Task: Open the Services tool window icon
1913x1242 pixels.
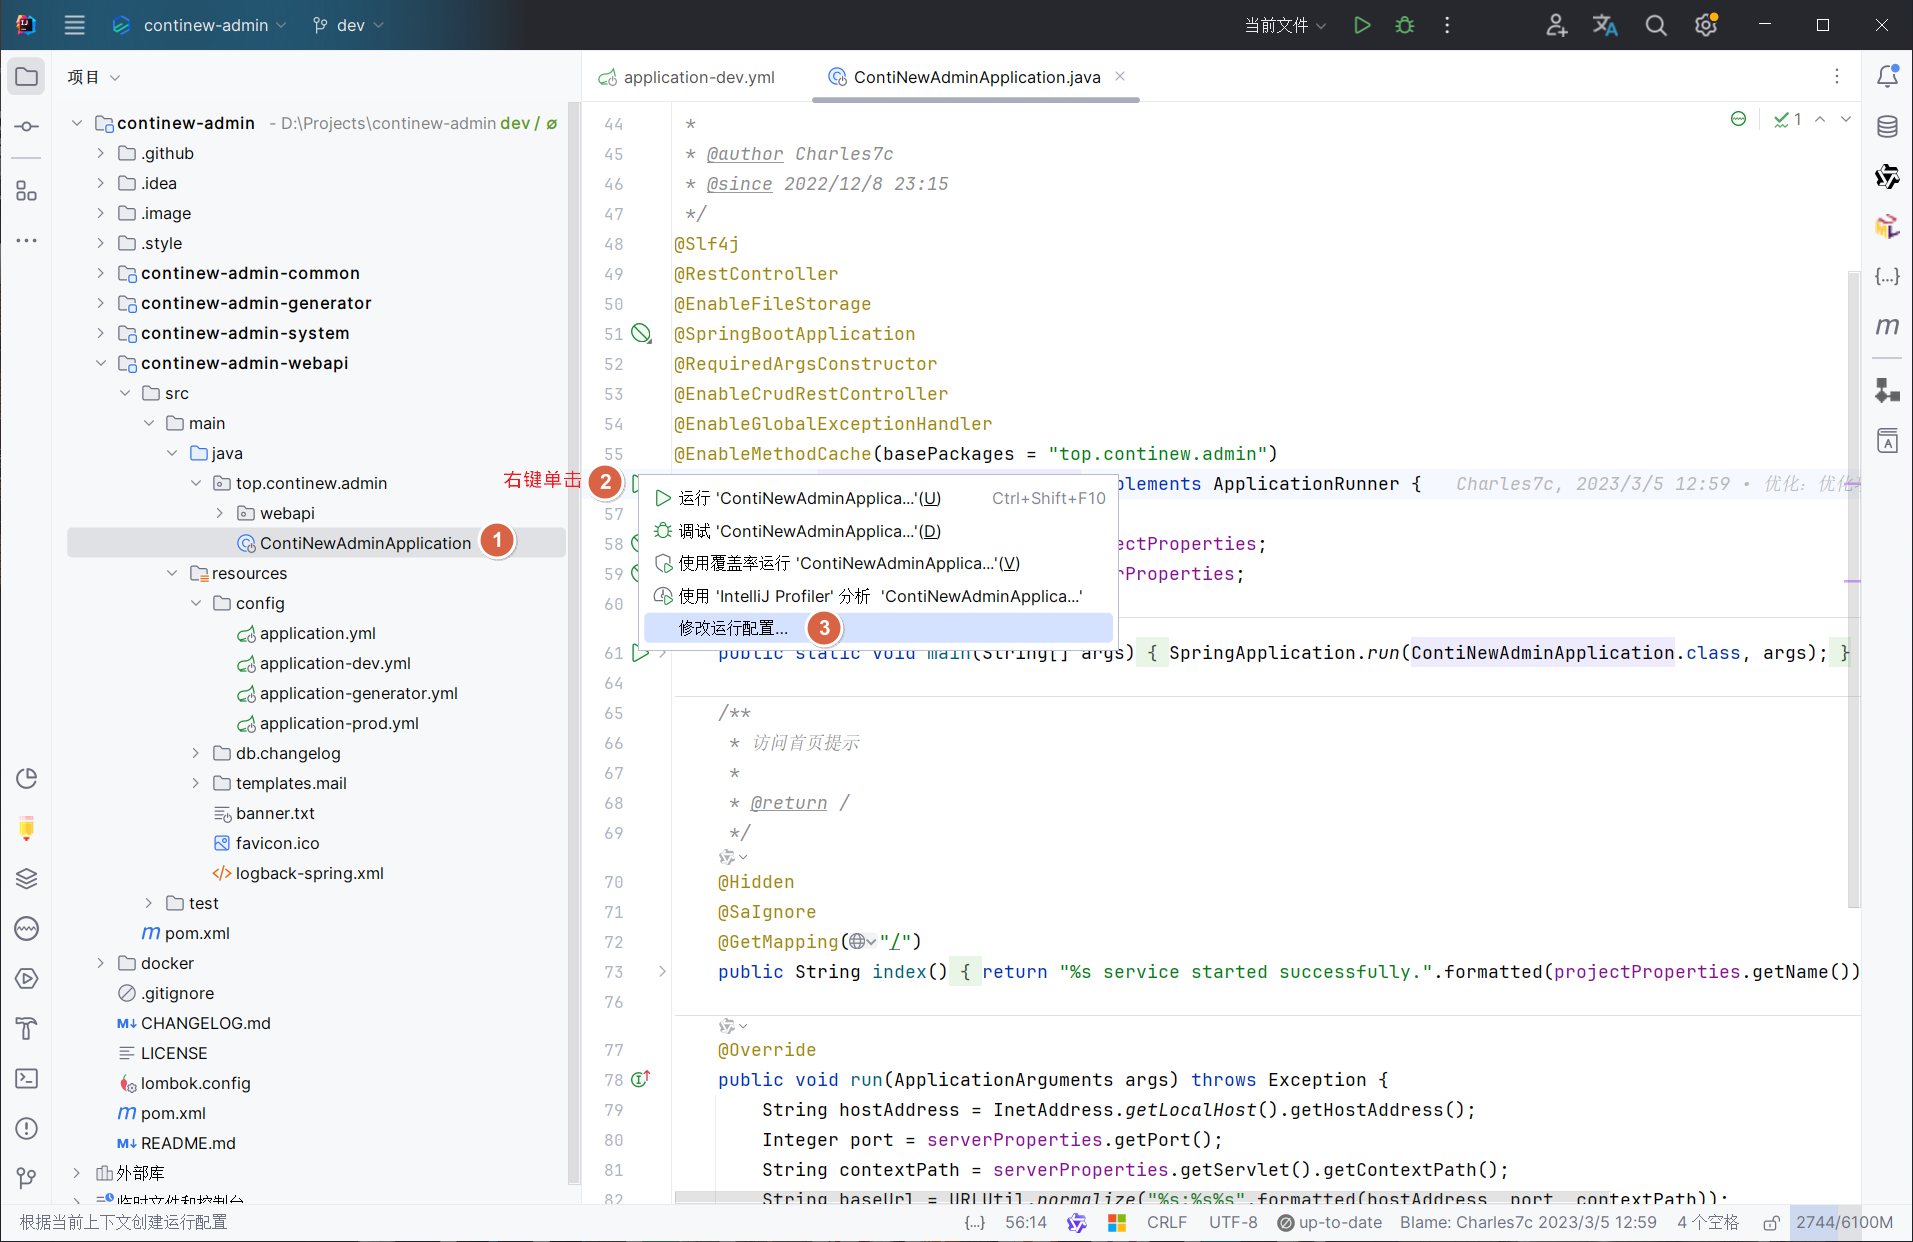Action: [x=27, y=978]
